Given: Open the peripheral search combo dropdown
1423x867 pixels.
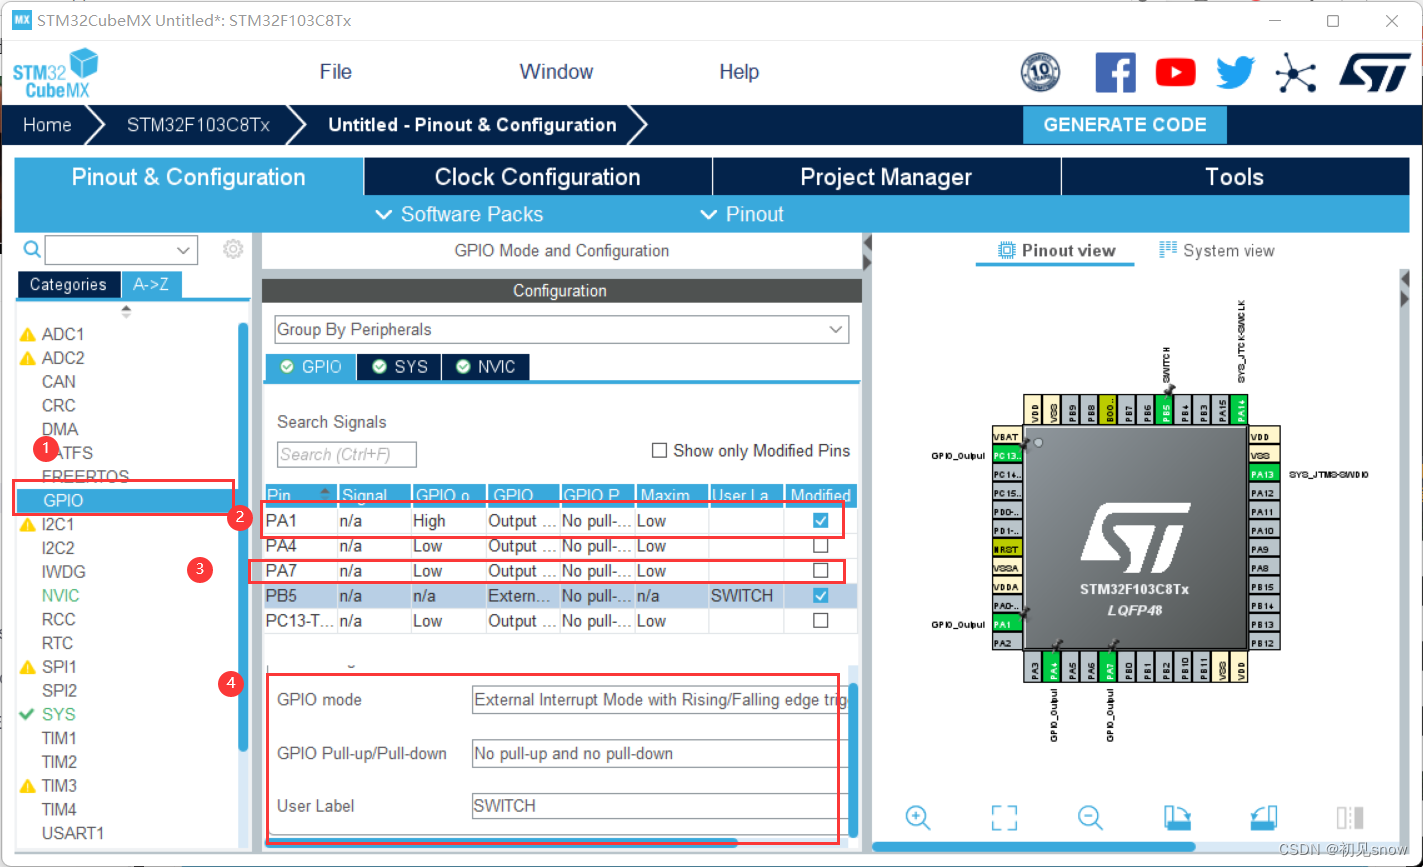Looking at the screenshot, I should point(184,250).
